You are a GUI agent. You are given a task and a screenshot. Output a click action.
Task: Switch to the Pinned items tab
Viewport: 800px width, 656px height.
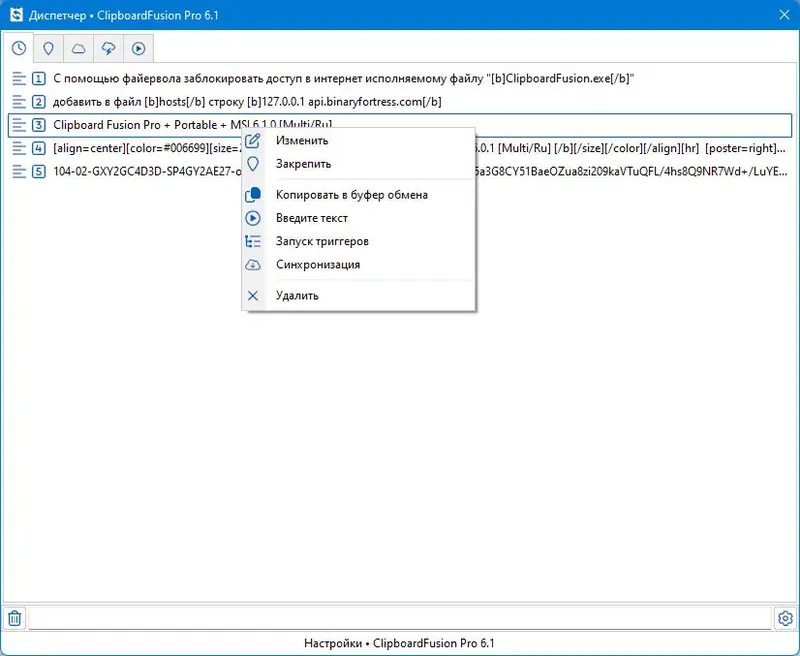48,48
